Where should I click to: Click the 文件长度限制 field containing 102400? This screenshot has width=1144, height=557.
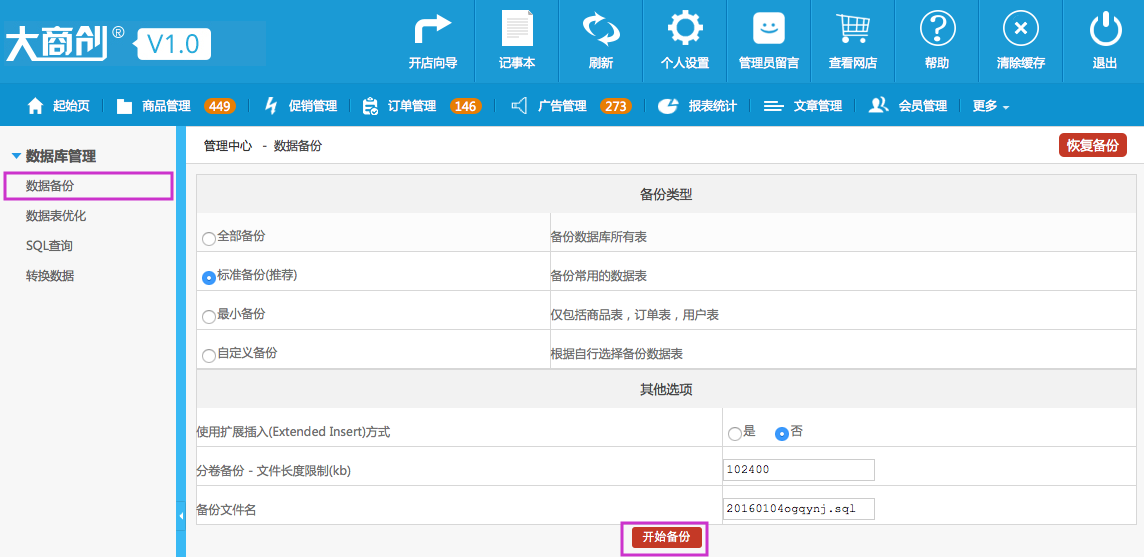point(798,470)
